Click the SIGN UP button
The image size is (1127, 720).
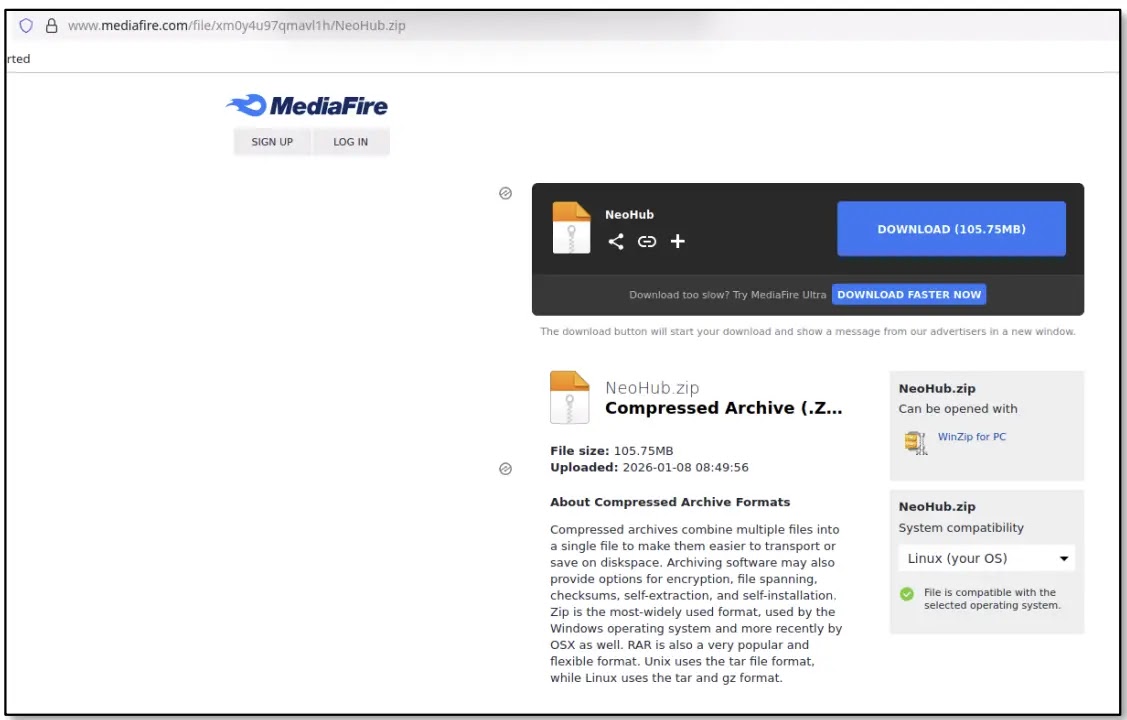[271, 141]
